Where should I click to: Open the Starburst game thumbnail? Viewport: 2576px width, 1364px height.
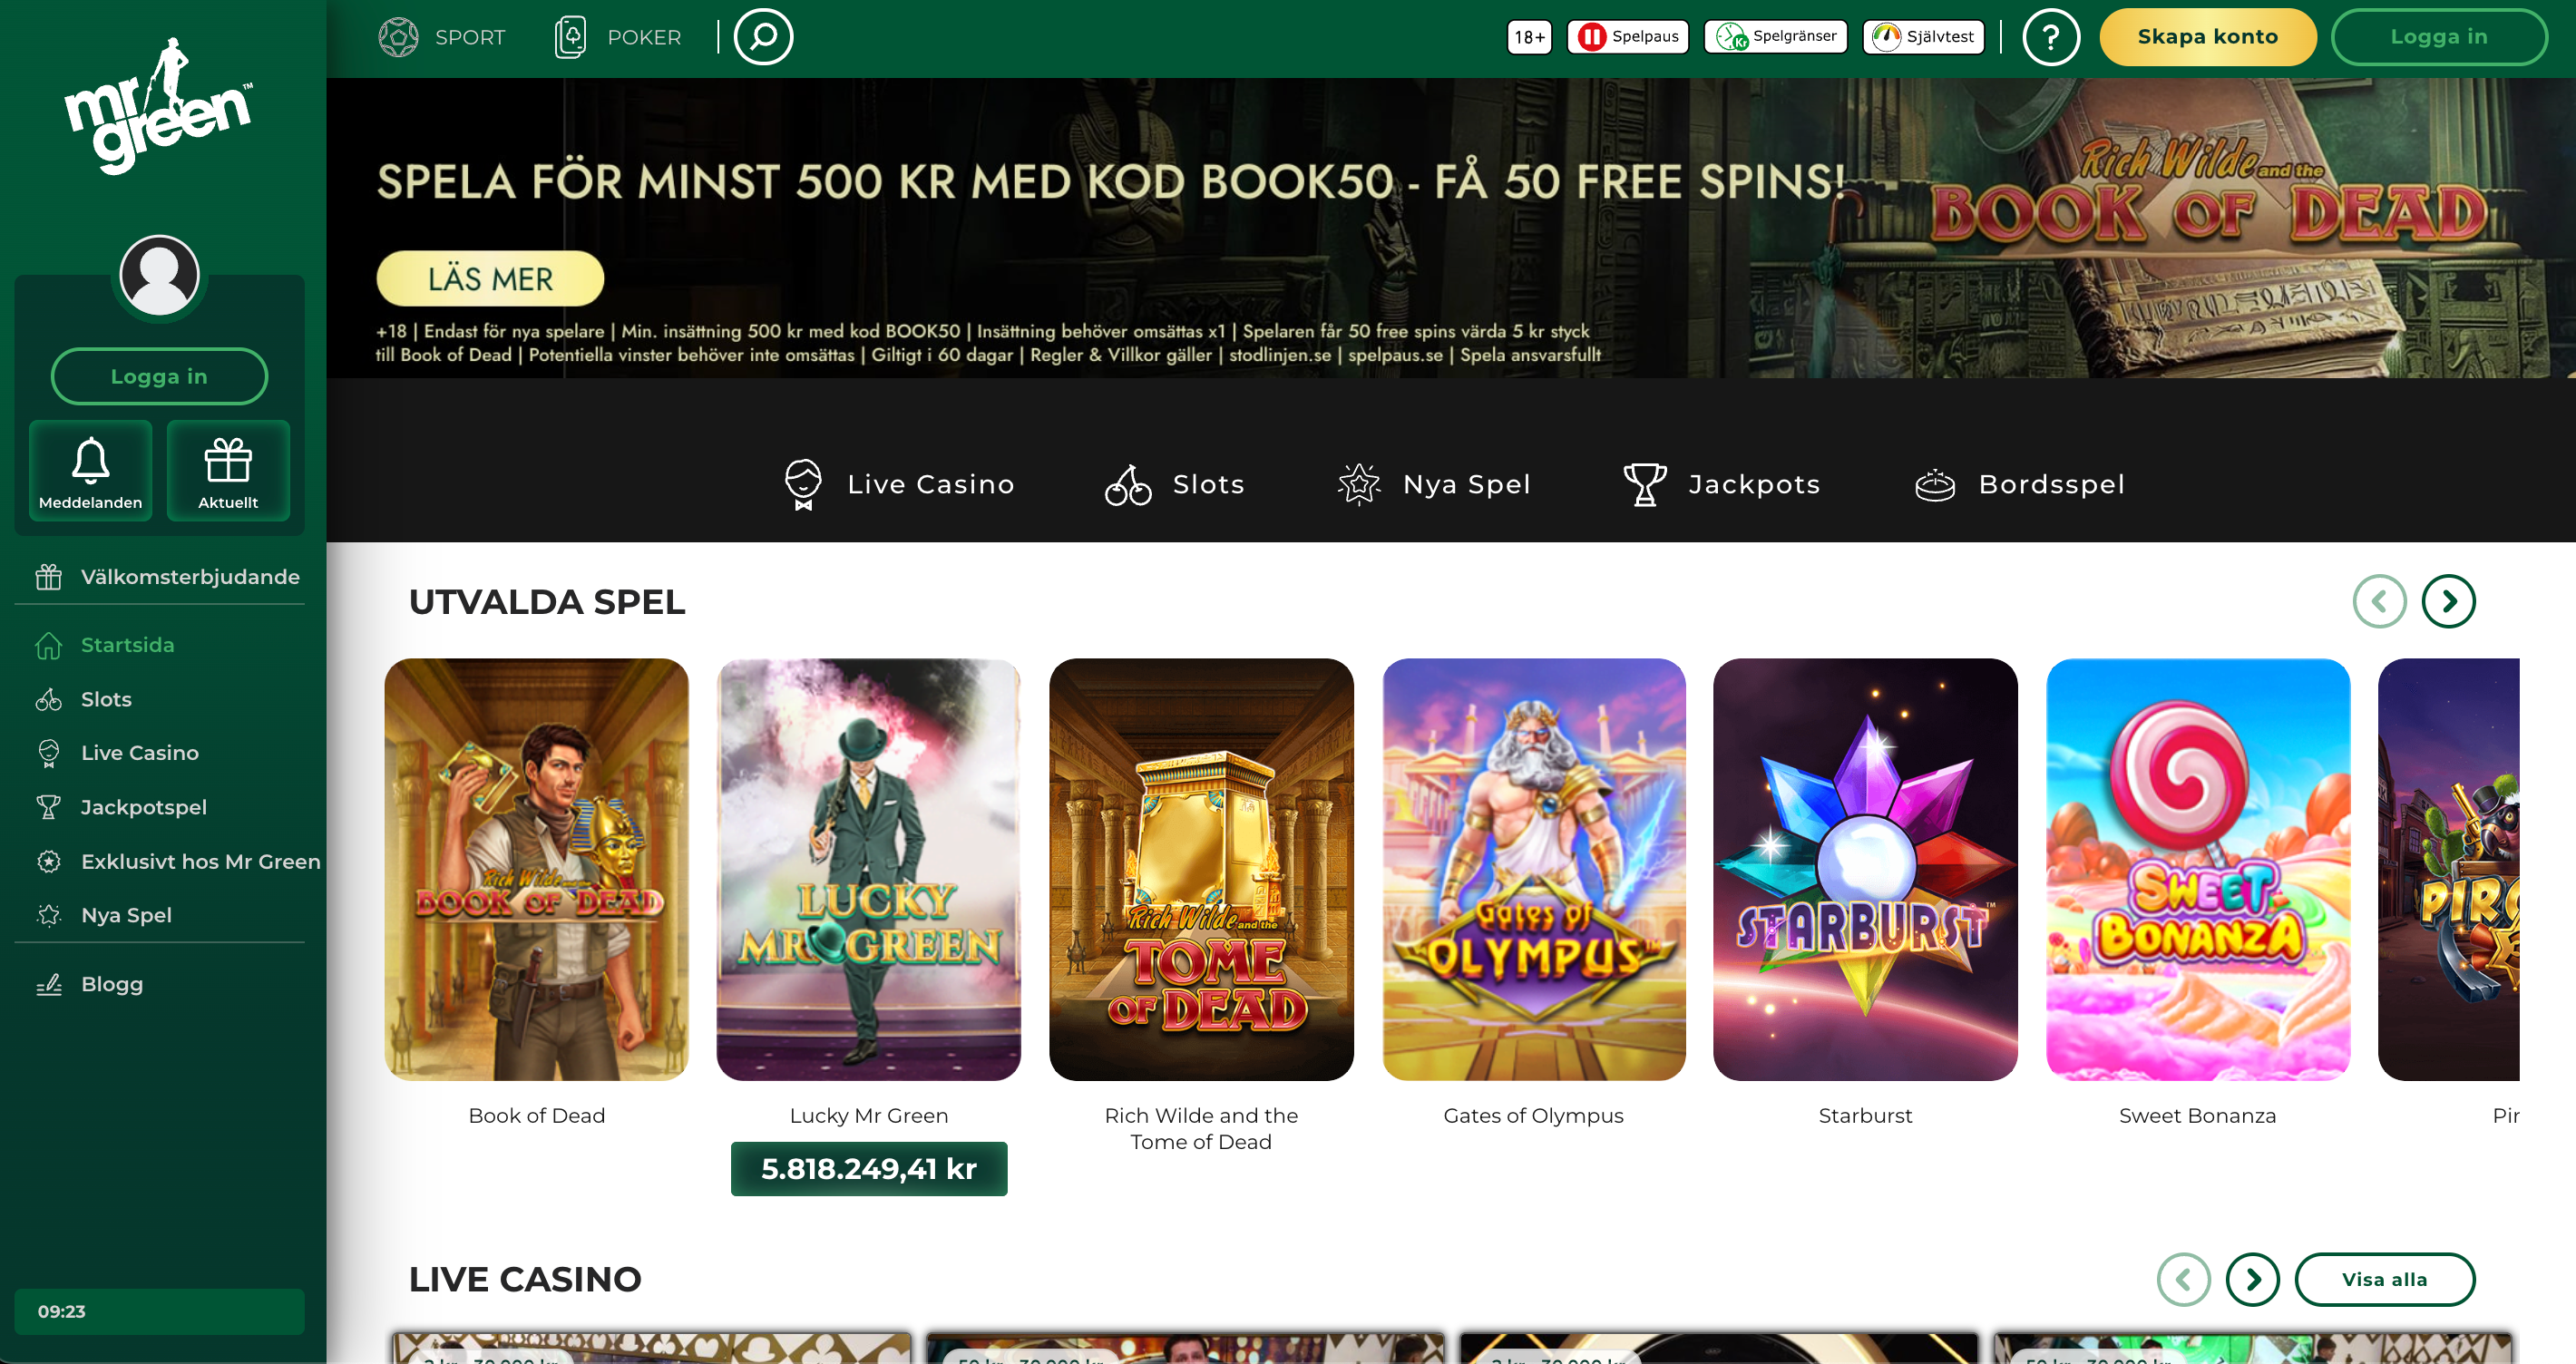[x=1865, y=869]
